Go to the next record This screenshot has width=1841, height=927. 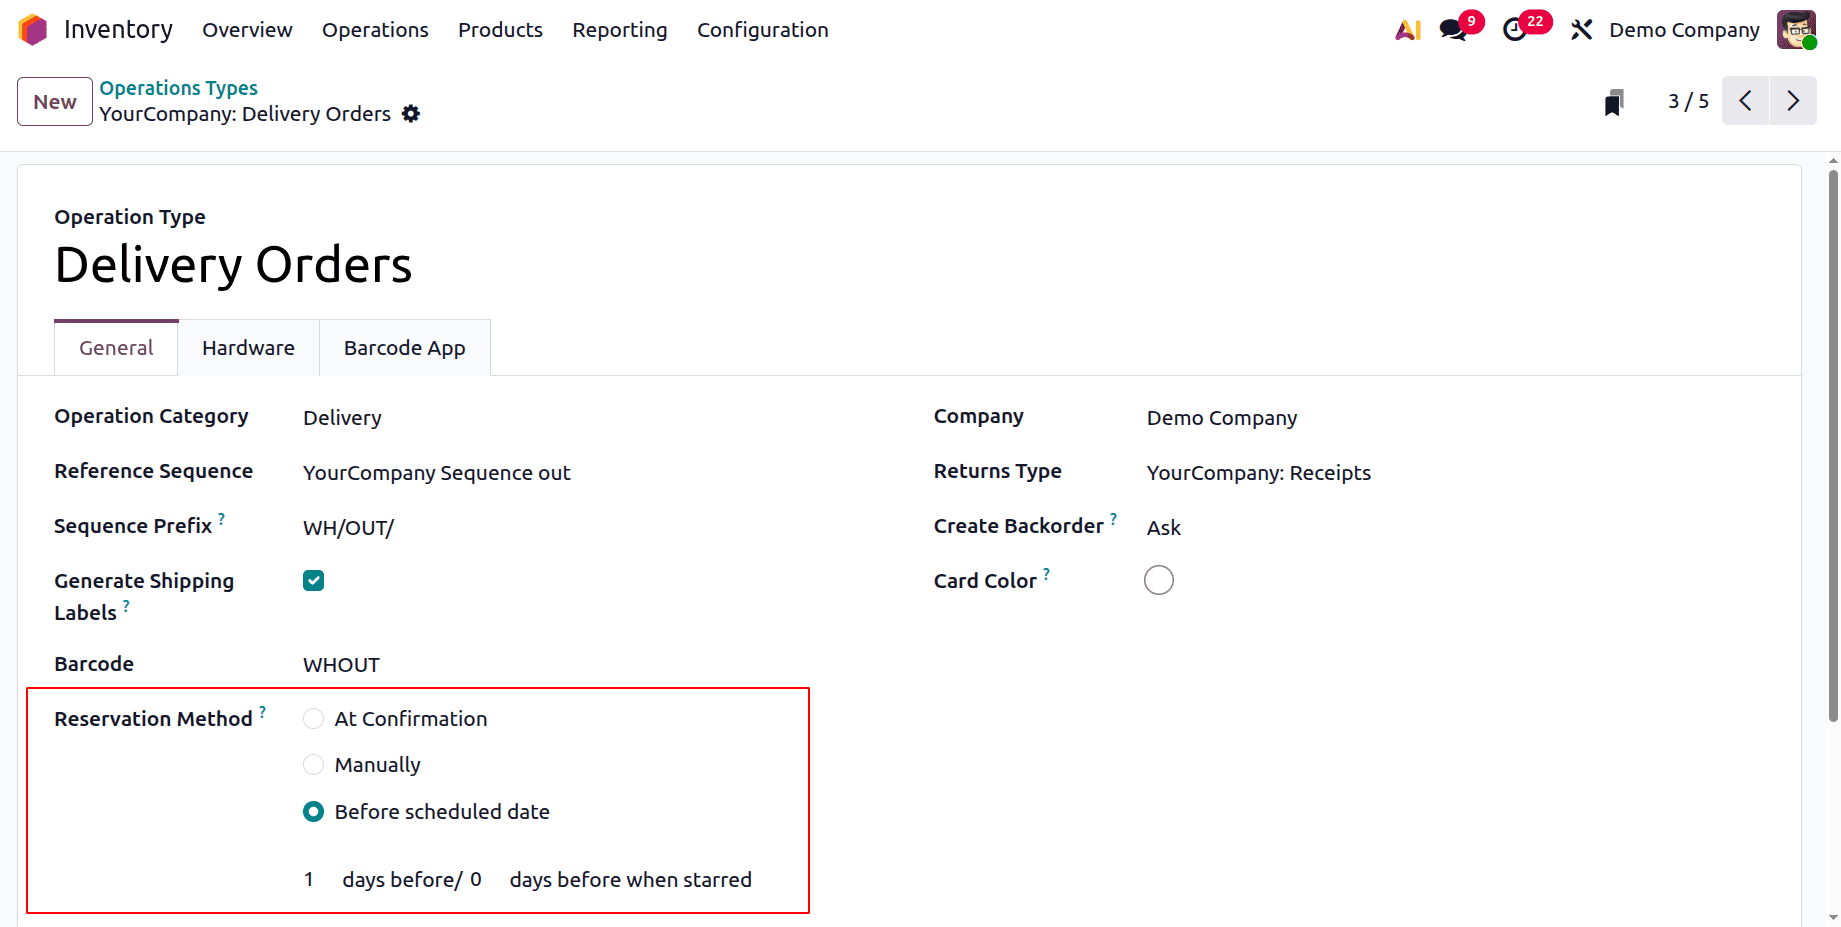click(x=1793, y=101)
